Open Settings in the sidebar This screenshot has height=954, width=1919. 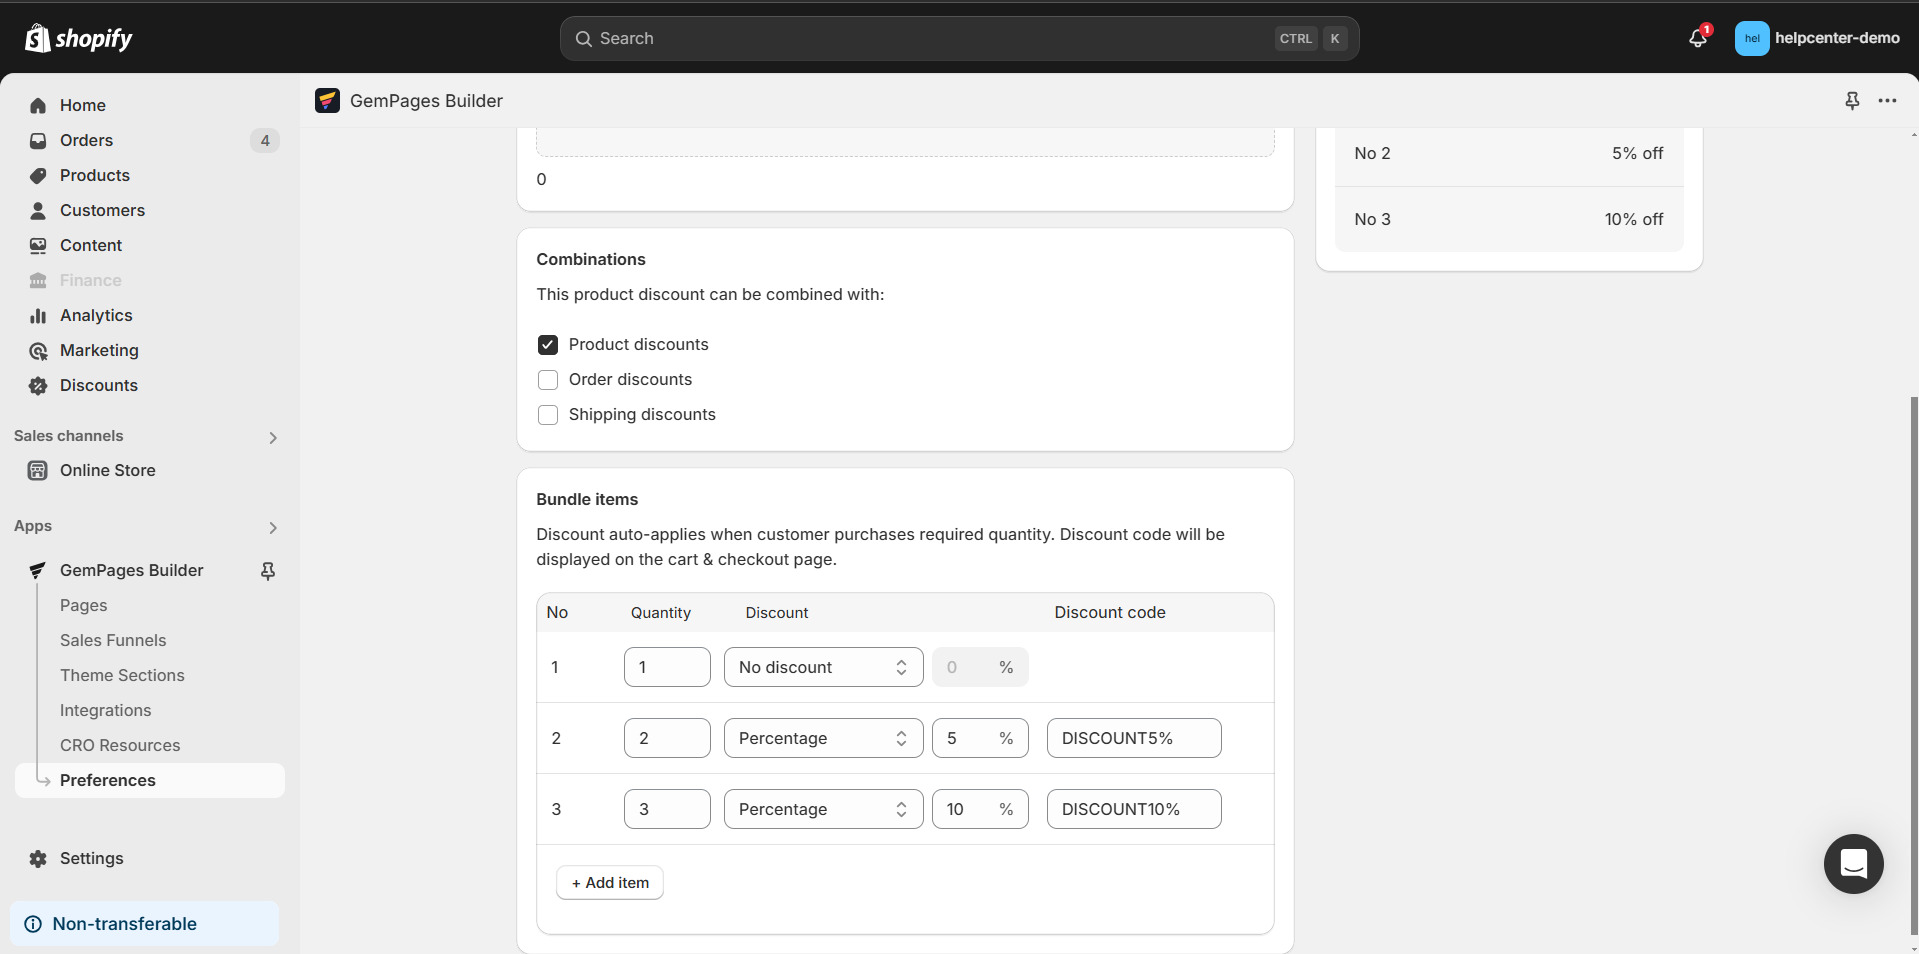click(x=91, y=859)
